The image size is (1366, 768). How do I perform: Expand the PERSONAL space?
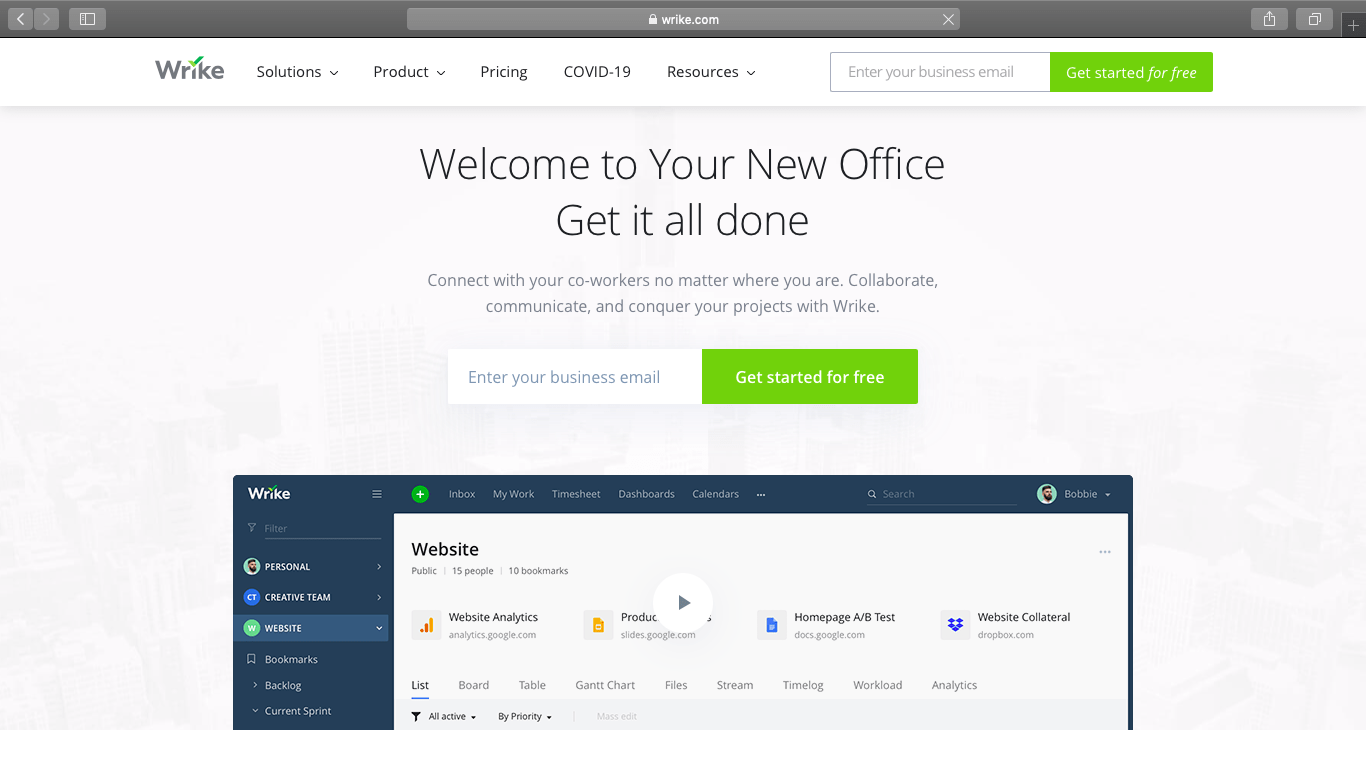tap(379, 567)
